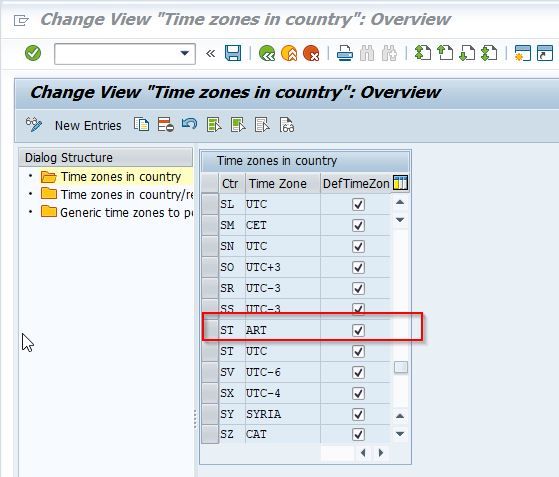Go to Last Page icon
Image resolution: width=559 pixels, height=477 pixels.
pos(489,53)
